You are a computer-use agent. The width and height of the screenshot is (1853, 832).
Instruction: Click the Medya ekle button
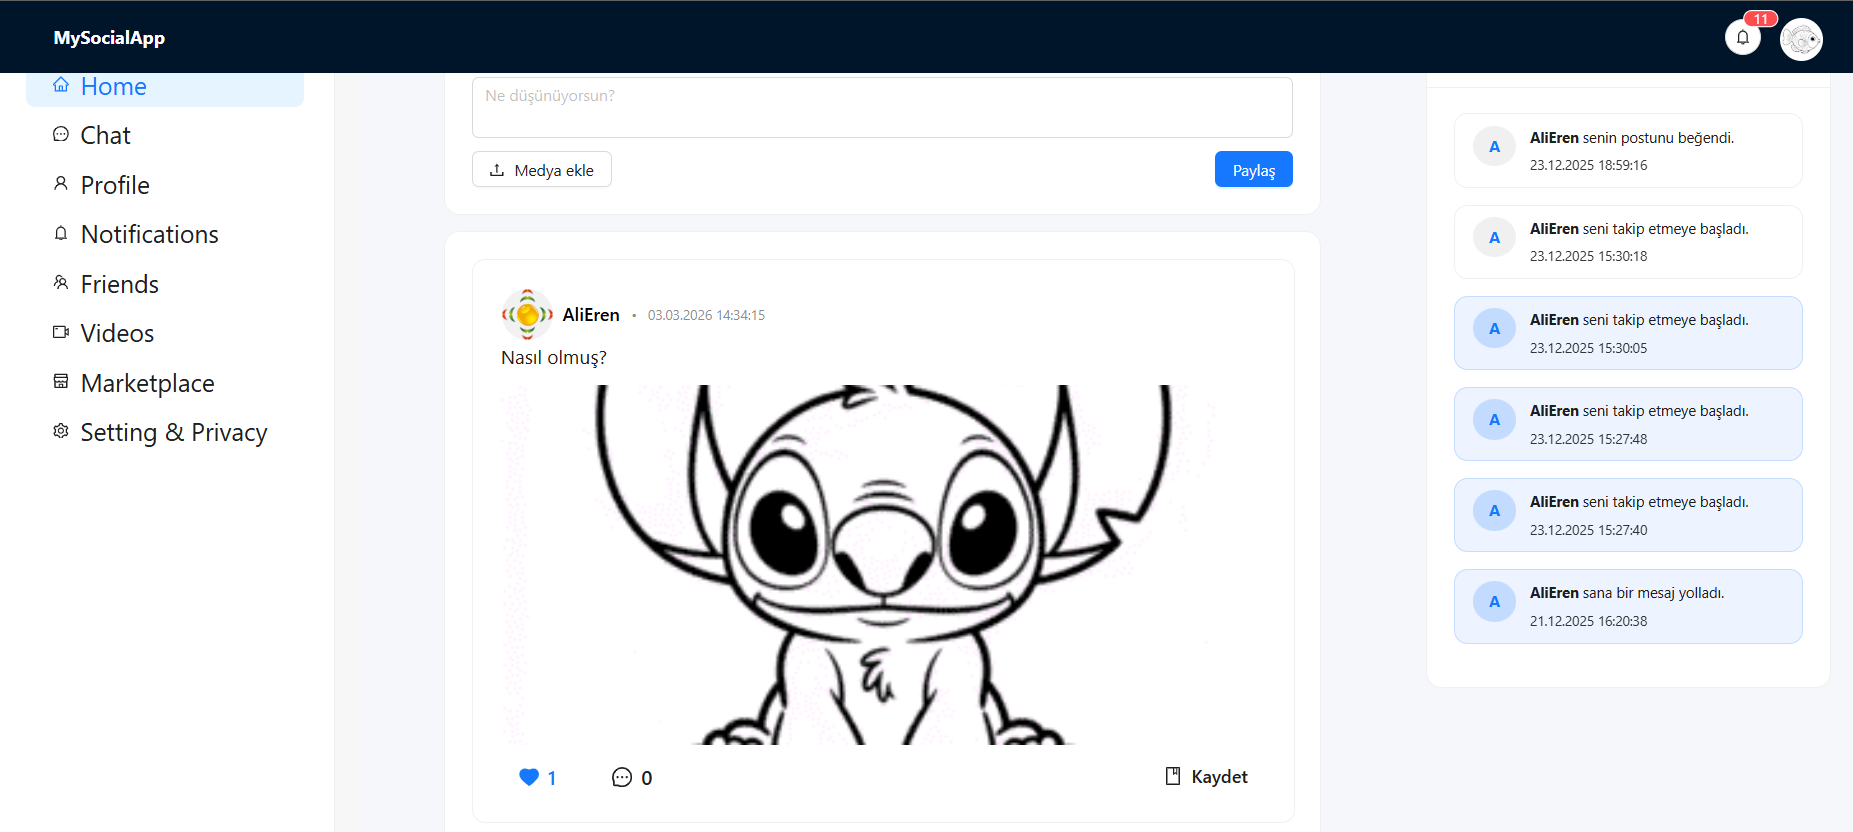click(x=542, y=169)
